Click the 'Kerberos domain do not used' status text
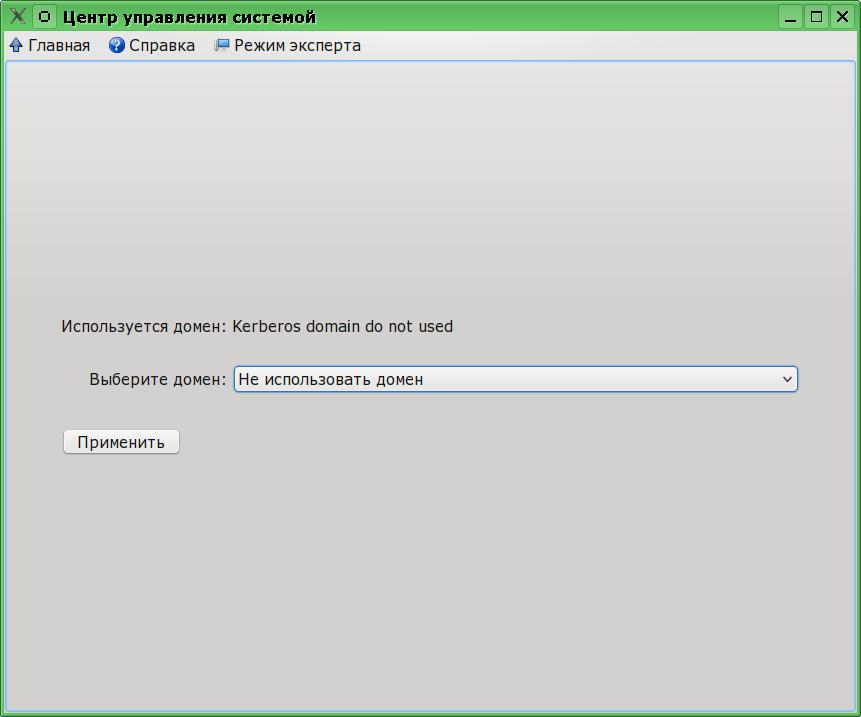Image resolution: width=861 pixels, height=717 pixels. point(342,326)
